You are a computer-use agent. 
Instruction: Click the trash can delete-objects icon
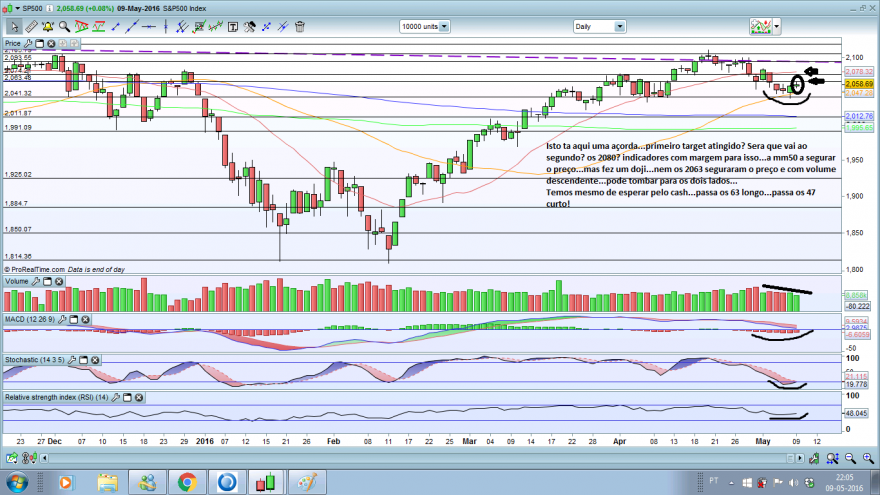pyautogui.click(x=300, y=26)
